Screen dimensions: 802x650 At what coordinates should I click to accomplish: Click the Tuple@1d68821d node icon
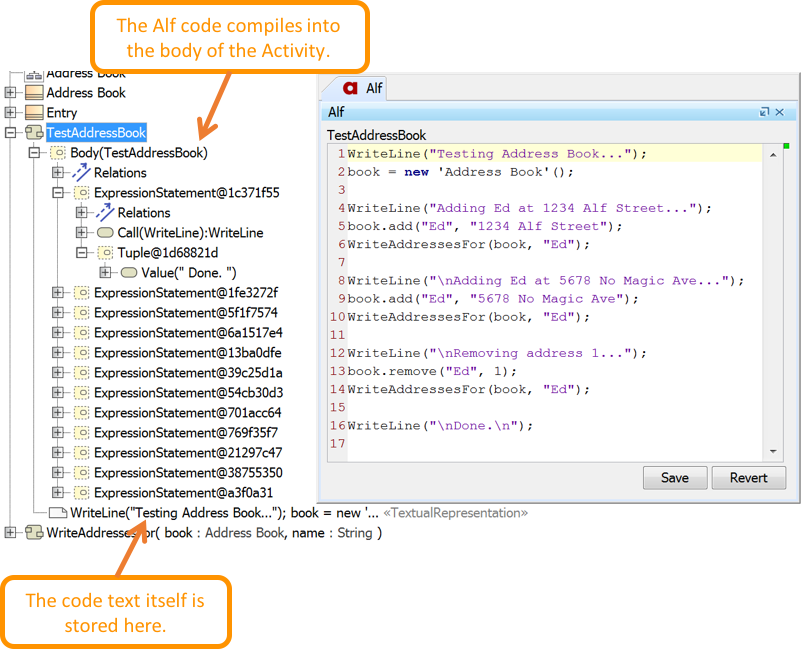[105, 253]
